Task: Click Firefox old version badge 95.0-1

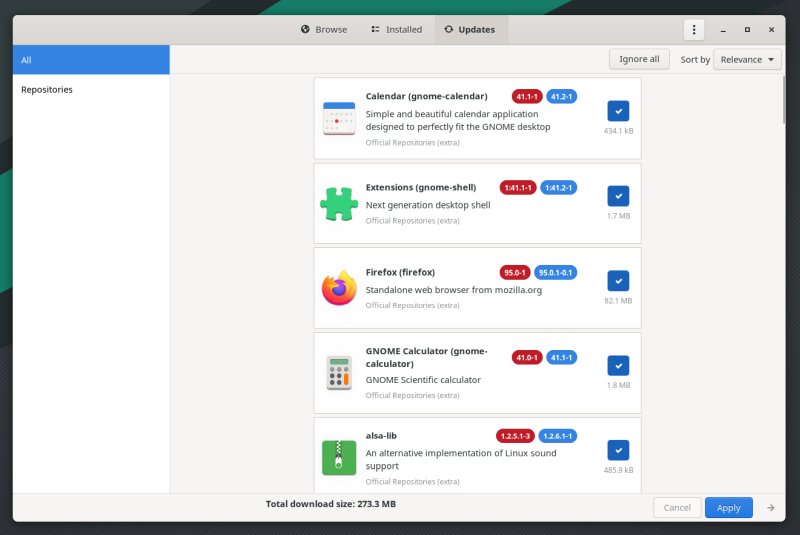Action: [x=515, y=272]
